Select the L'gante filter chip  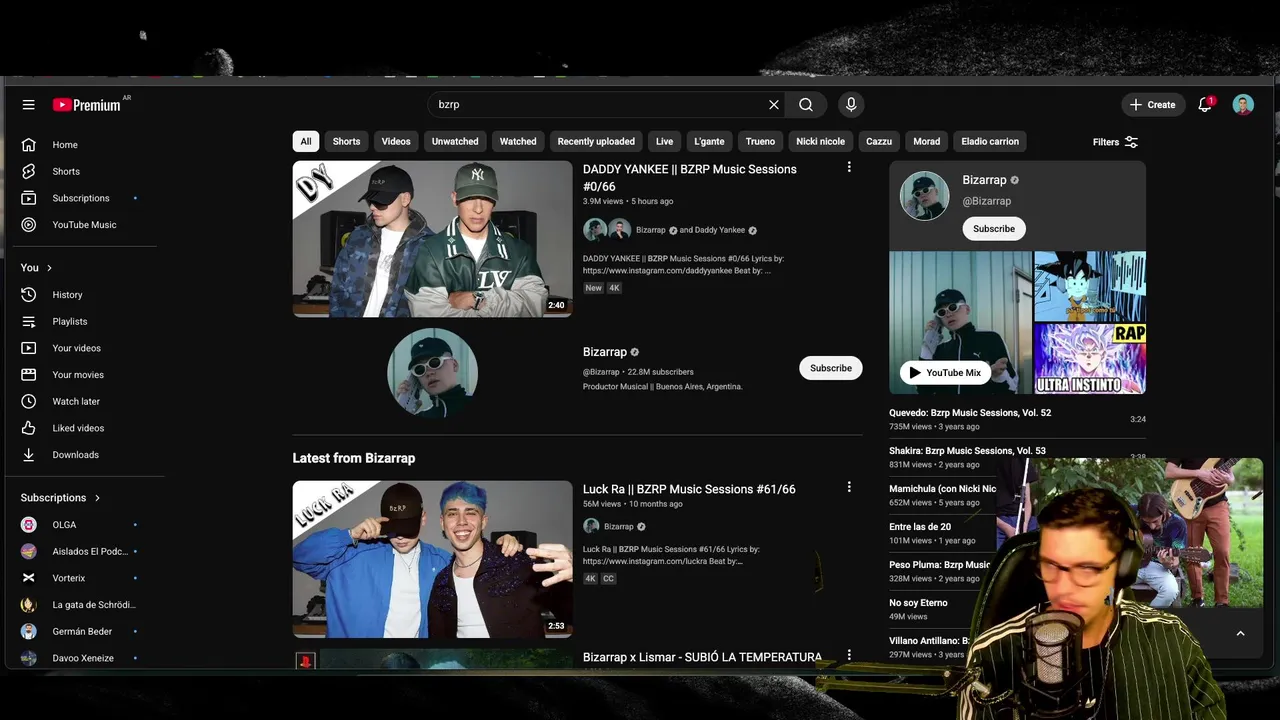pyautogui.click(x=709, y=141)
